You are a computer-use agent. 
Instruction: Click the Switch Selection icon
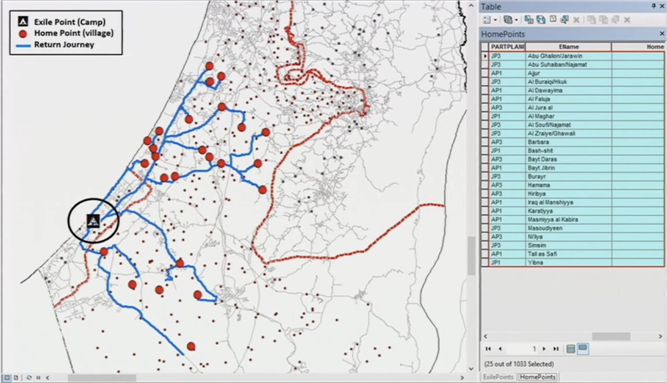(541, 20)
